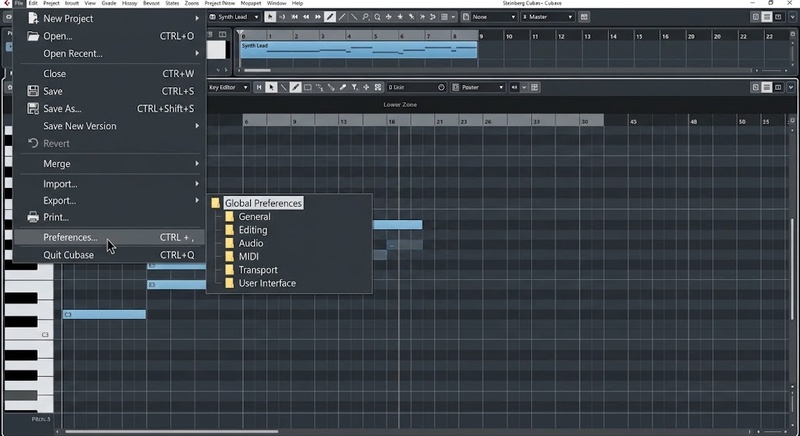Select Save As... menu entry
This screenshot has width=800, height=436.
point(110,109)
